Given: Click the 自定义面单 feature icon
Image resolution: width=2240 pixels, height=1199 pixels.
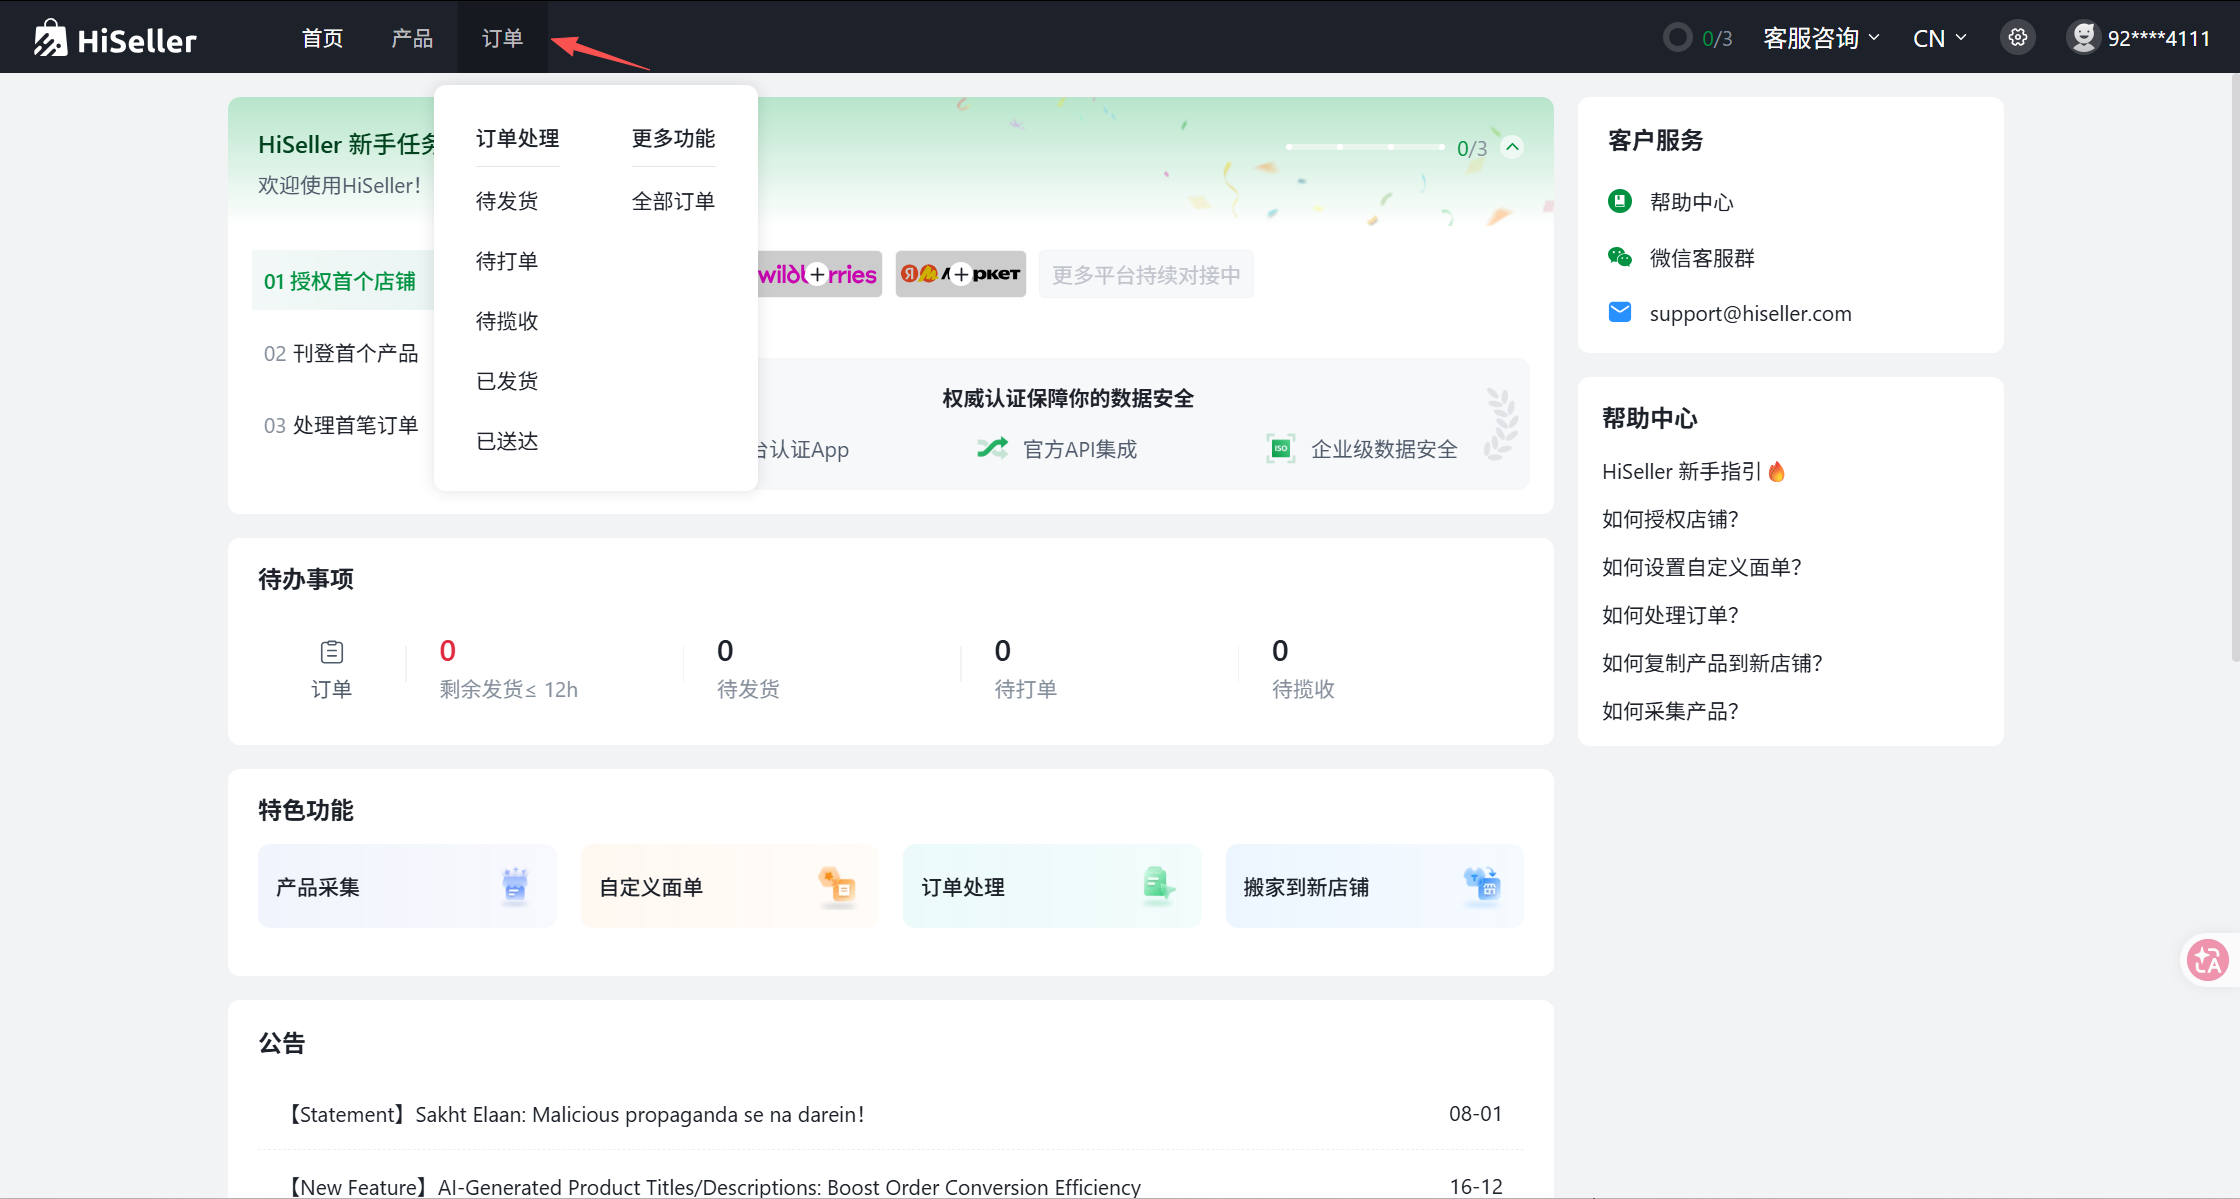Looking at the screenshot, I should click(837, 886).
